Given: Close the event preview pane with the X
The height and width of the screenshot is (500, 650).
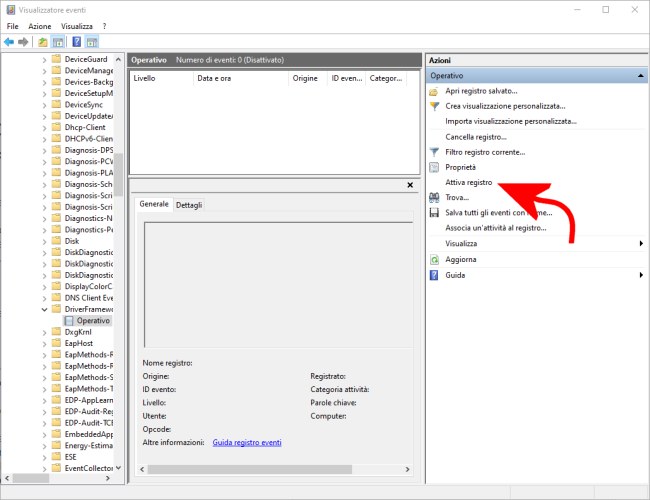Looking at the screenshot, I should click(410, 185).
